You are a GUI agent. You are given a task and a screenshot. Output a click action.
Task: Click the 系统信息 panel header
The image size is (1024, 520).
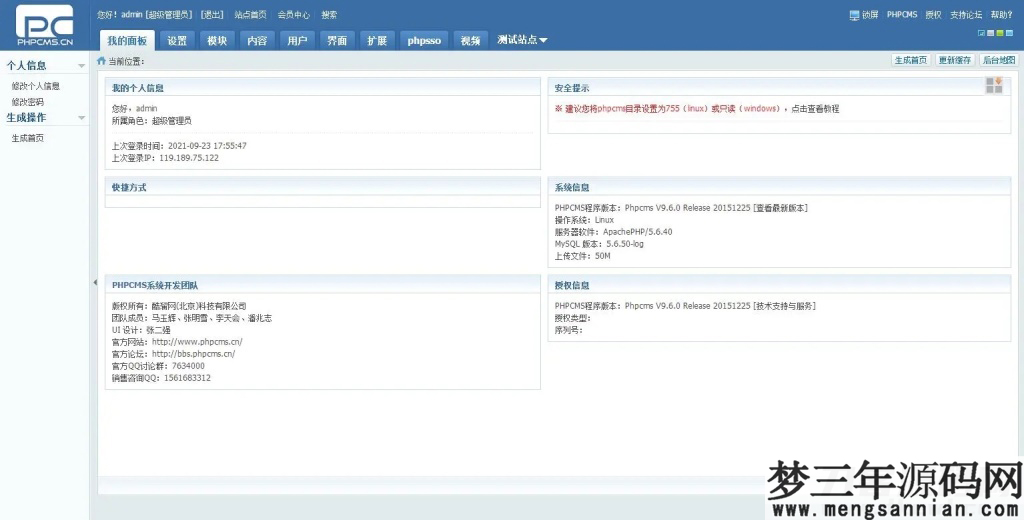779,187
